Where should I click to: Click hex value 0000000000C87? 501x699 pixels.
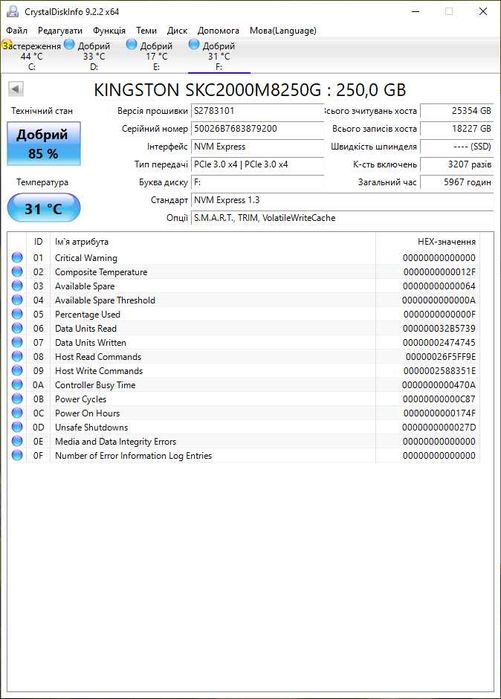pyautogui.click(x=439, y=399)
